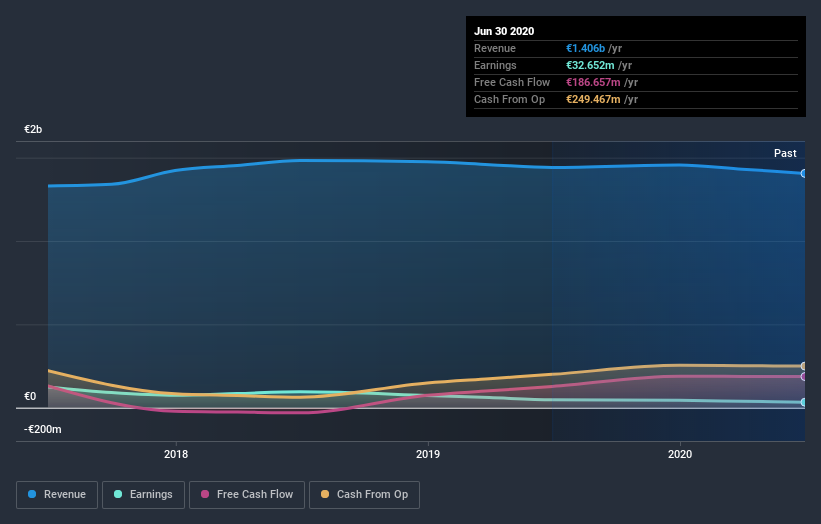Toggle the Cash From Op legend button
This screenshot has height=524, width=821.
pos(364,495)
